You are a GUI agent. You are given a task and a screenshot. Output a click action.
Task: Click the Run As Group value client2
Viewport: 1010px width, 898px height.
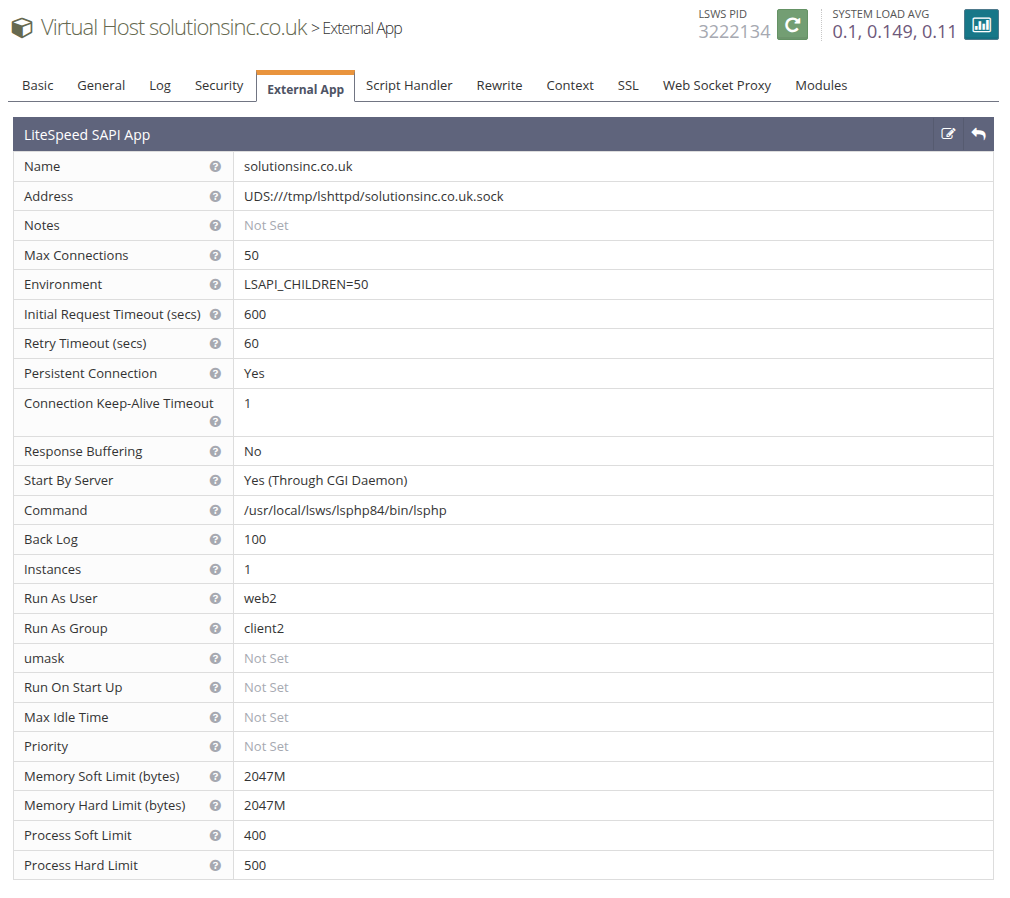click(264, 629)
